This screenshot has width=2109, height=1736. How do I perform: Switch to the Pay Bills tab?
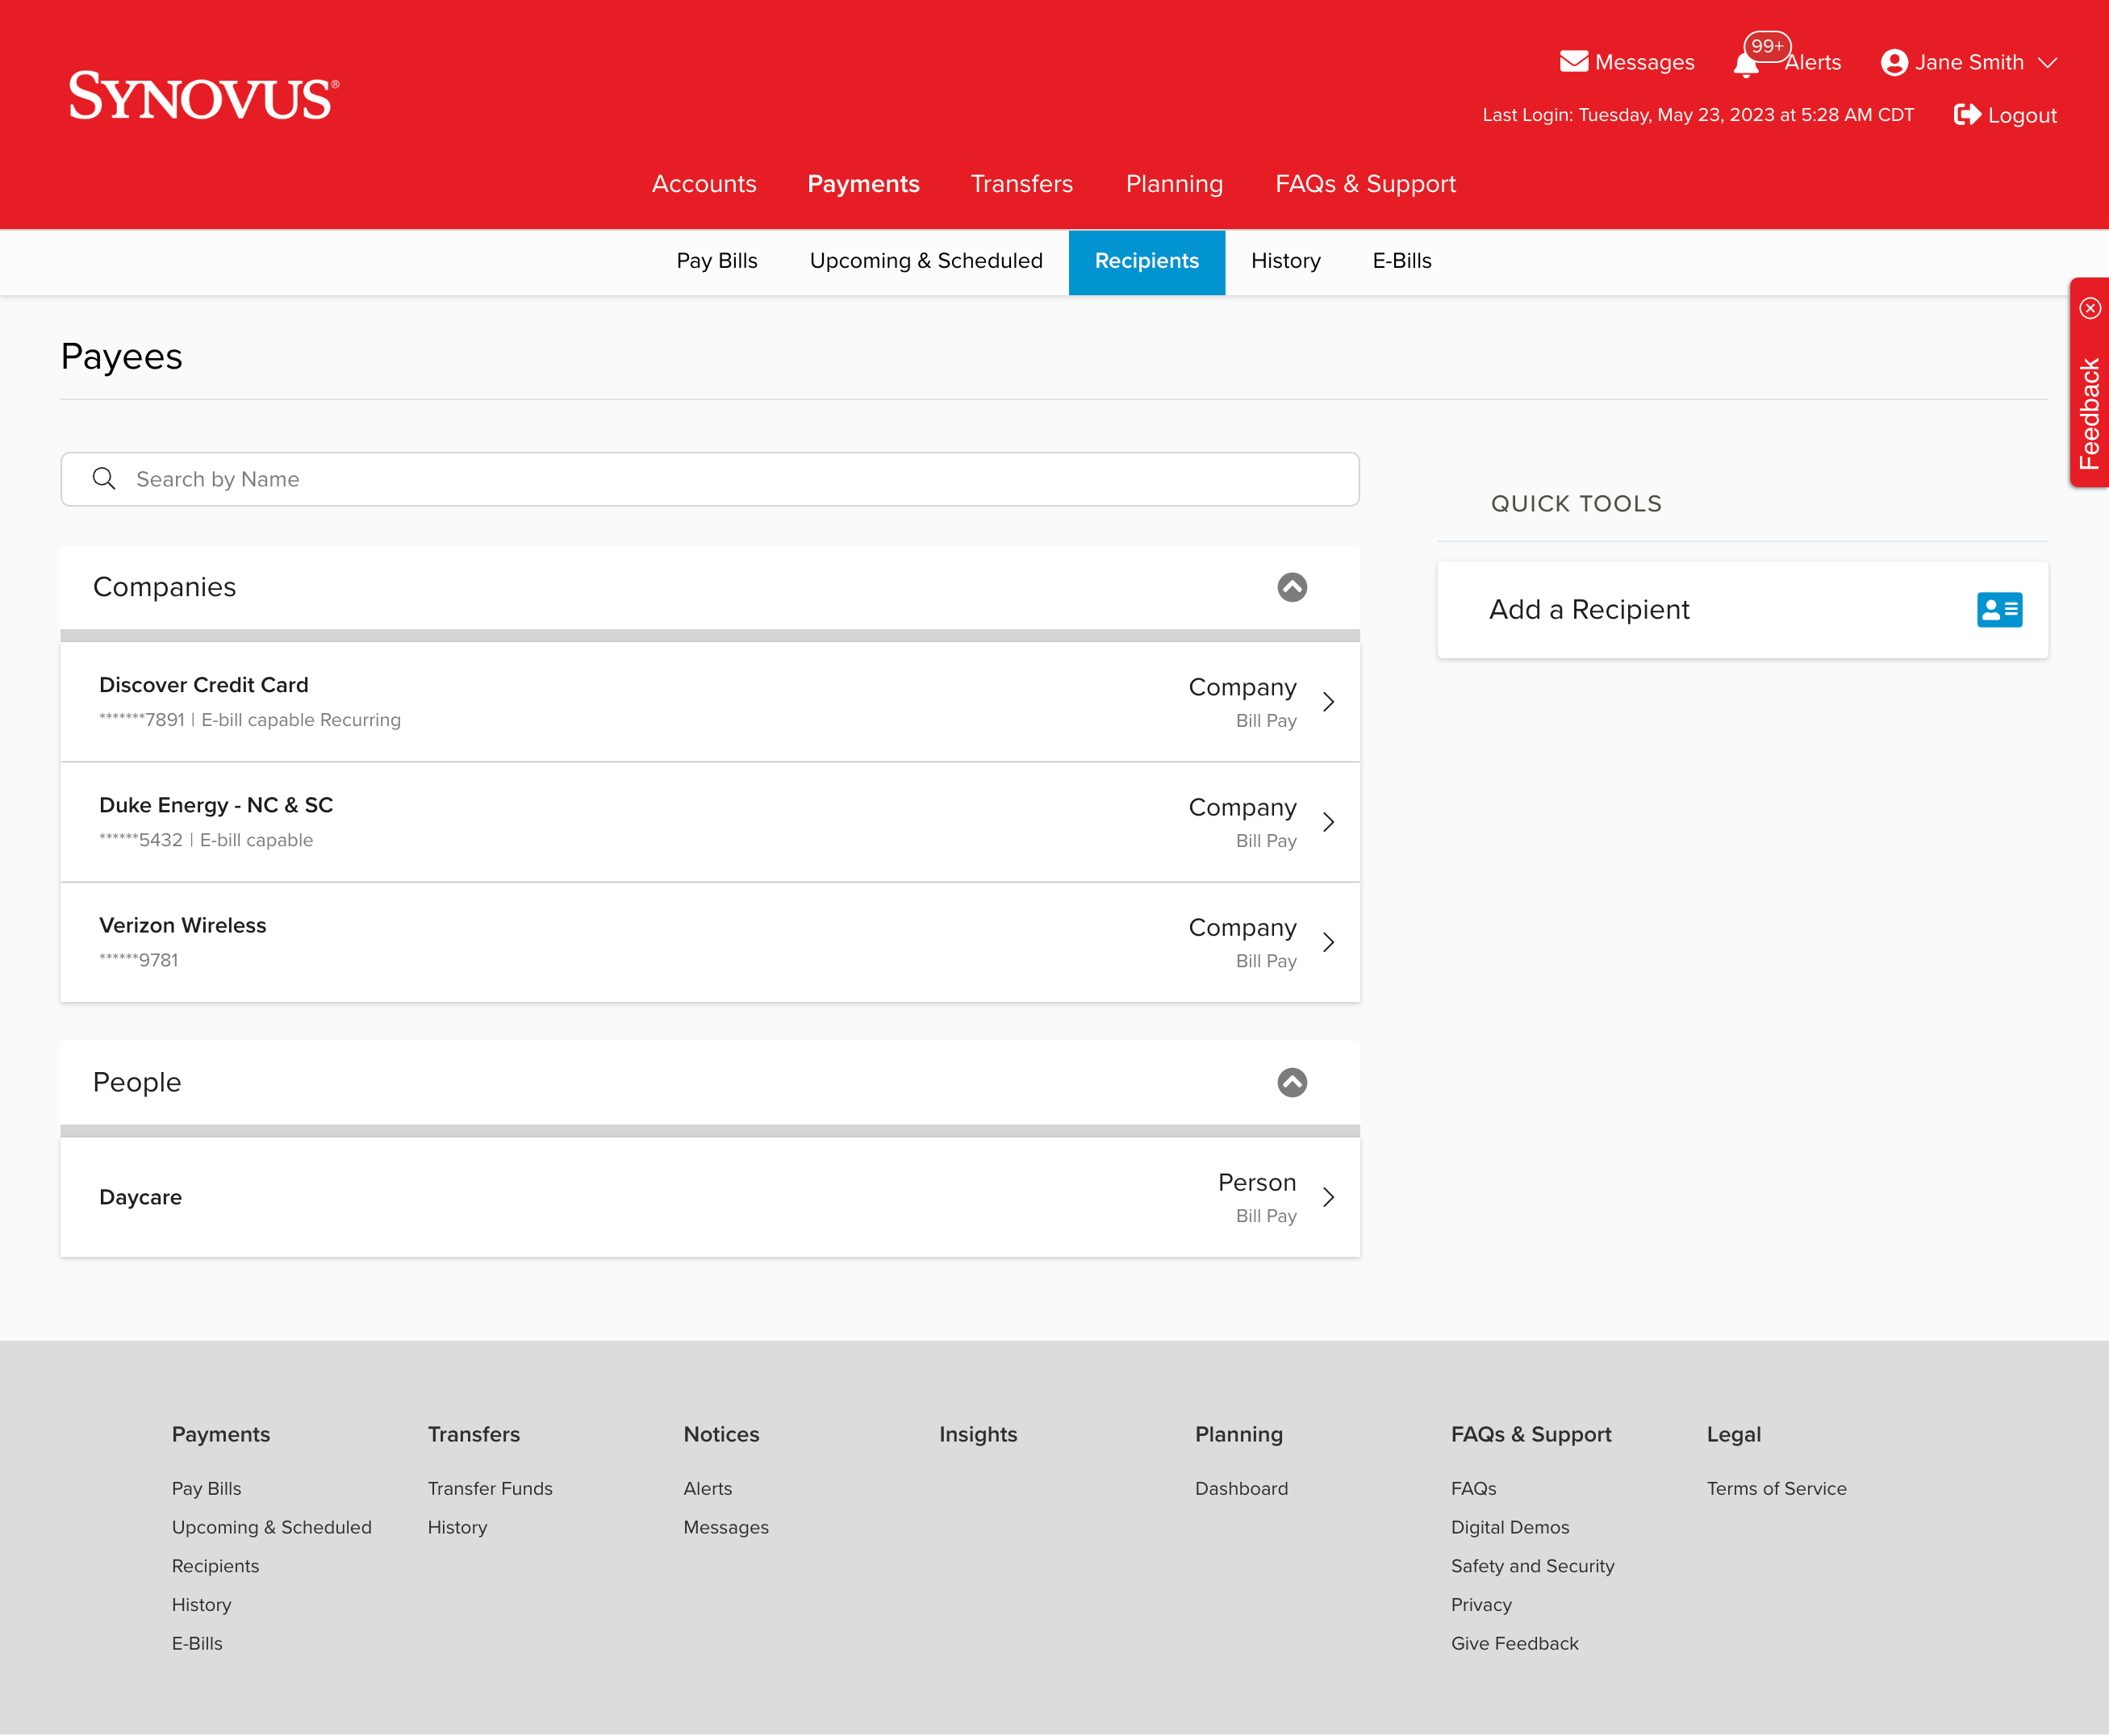(x=717, y=261)
